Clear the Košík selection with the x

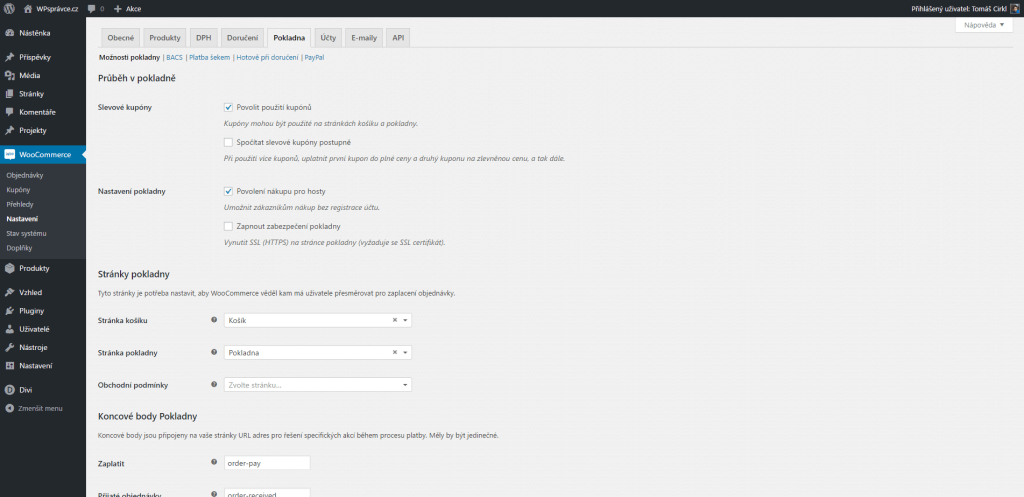coord(394,320)
